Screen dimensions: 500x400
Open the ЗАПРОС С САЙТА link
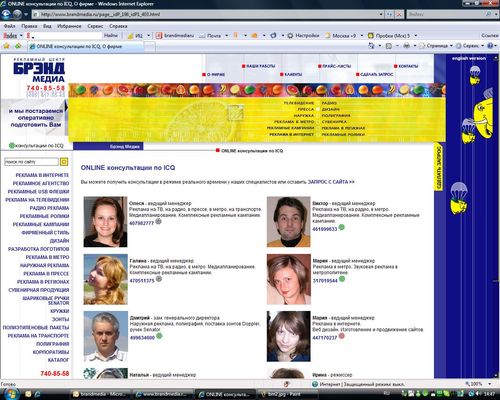click(x=331, y=182)
